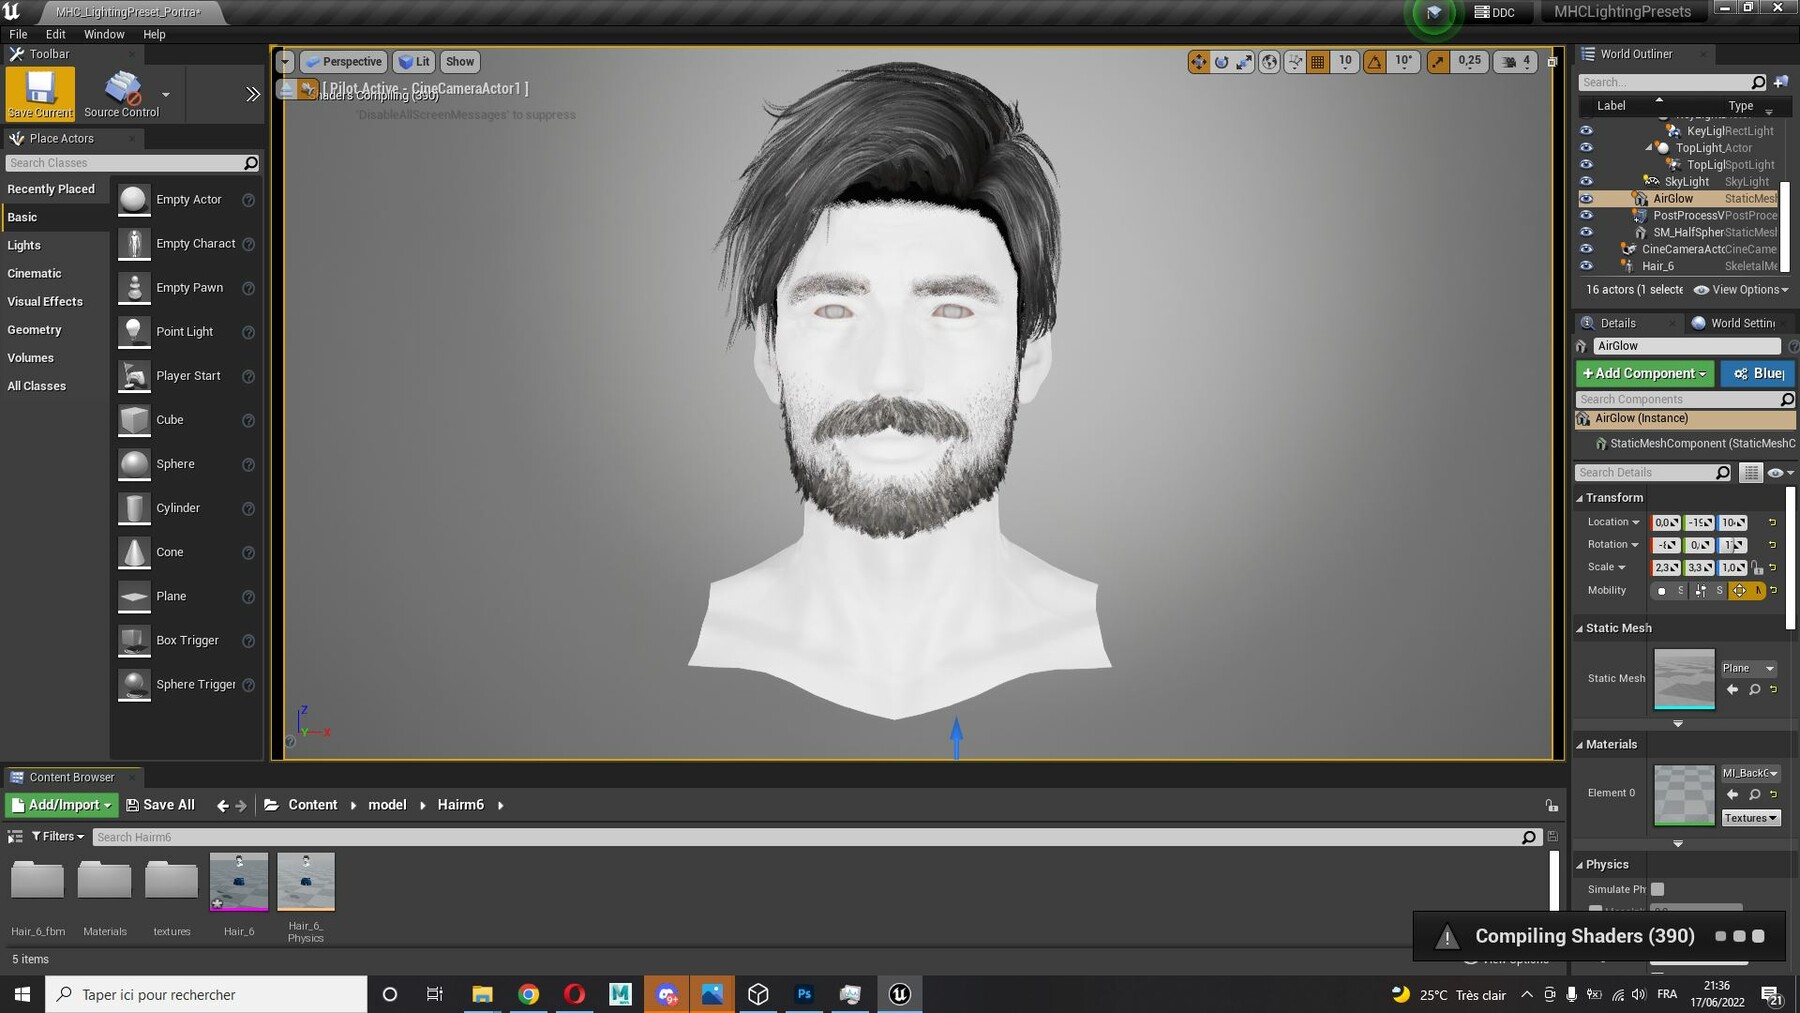Toggle visibility of CineCameraActor
Screen dimensions: 1800x1013
(1586, 249)
